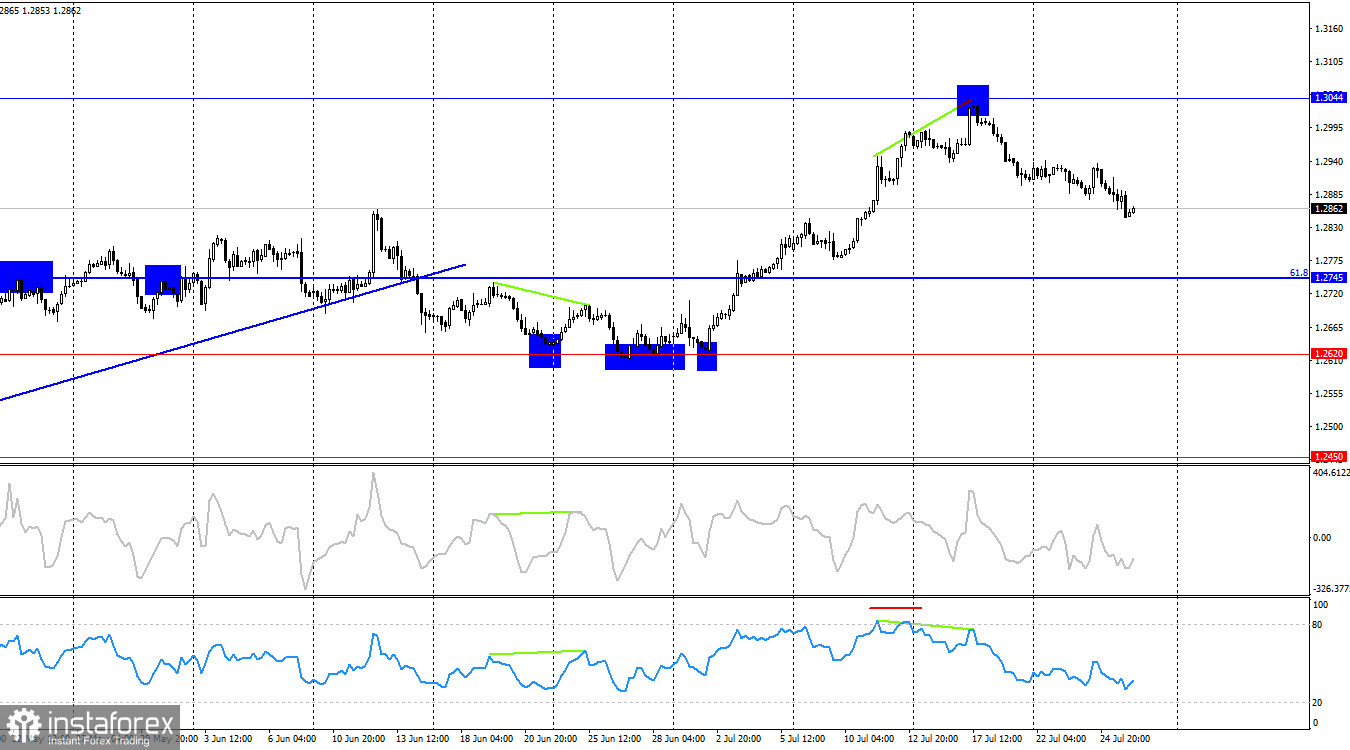Click the 1.2940 price axis value

coord(1329,161)
